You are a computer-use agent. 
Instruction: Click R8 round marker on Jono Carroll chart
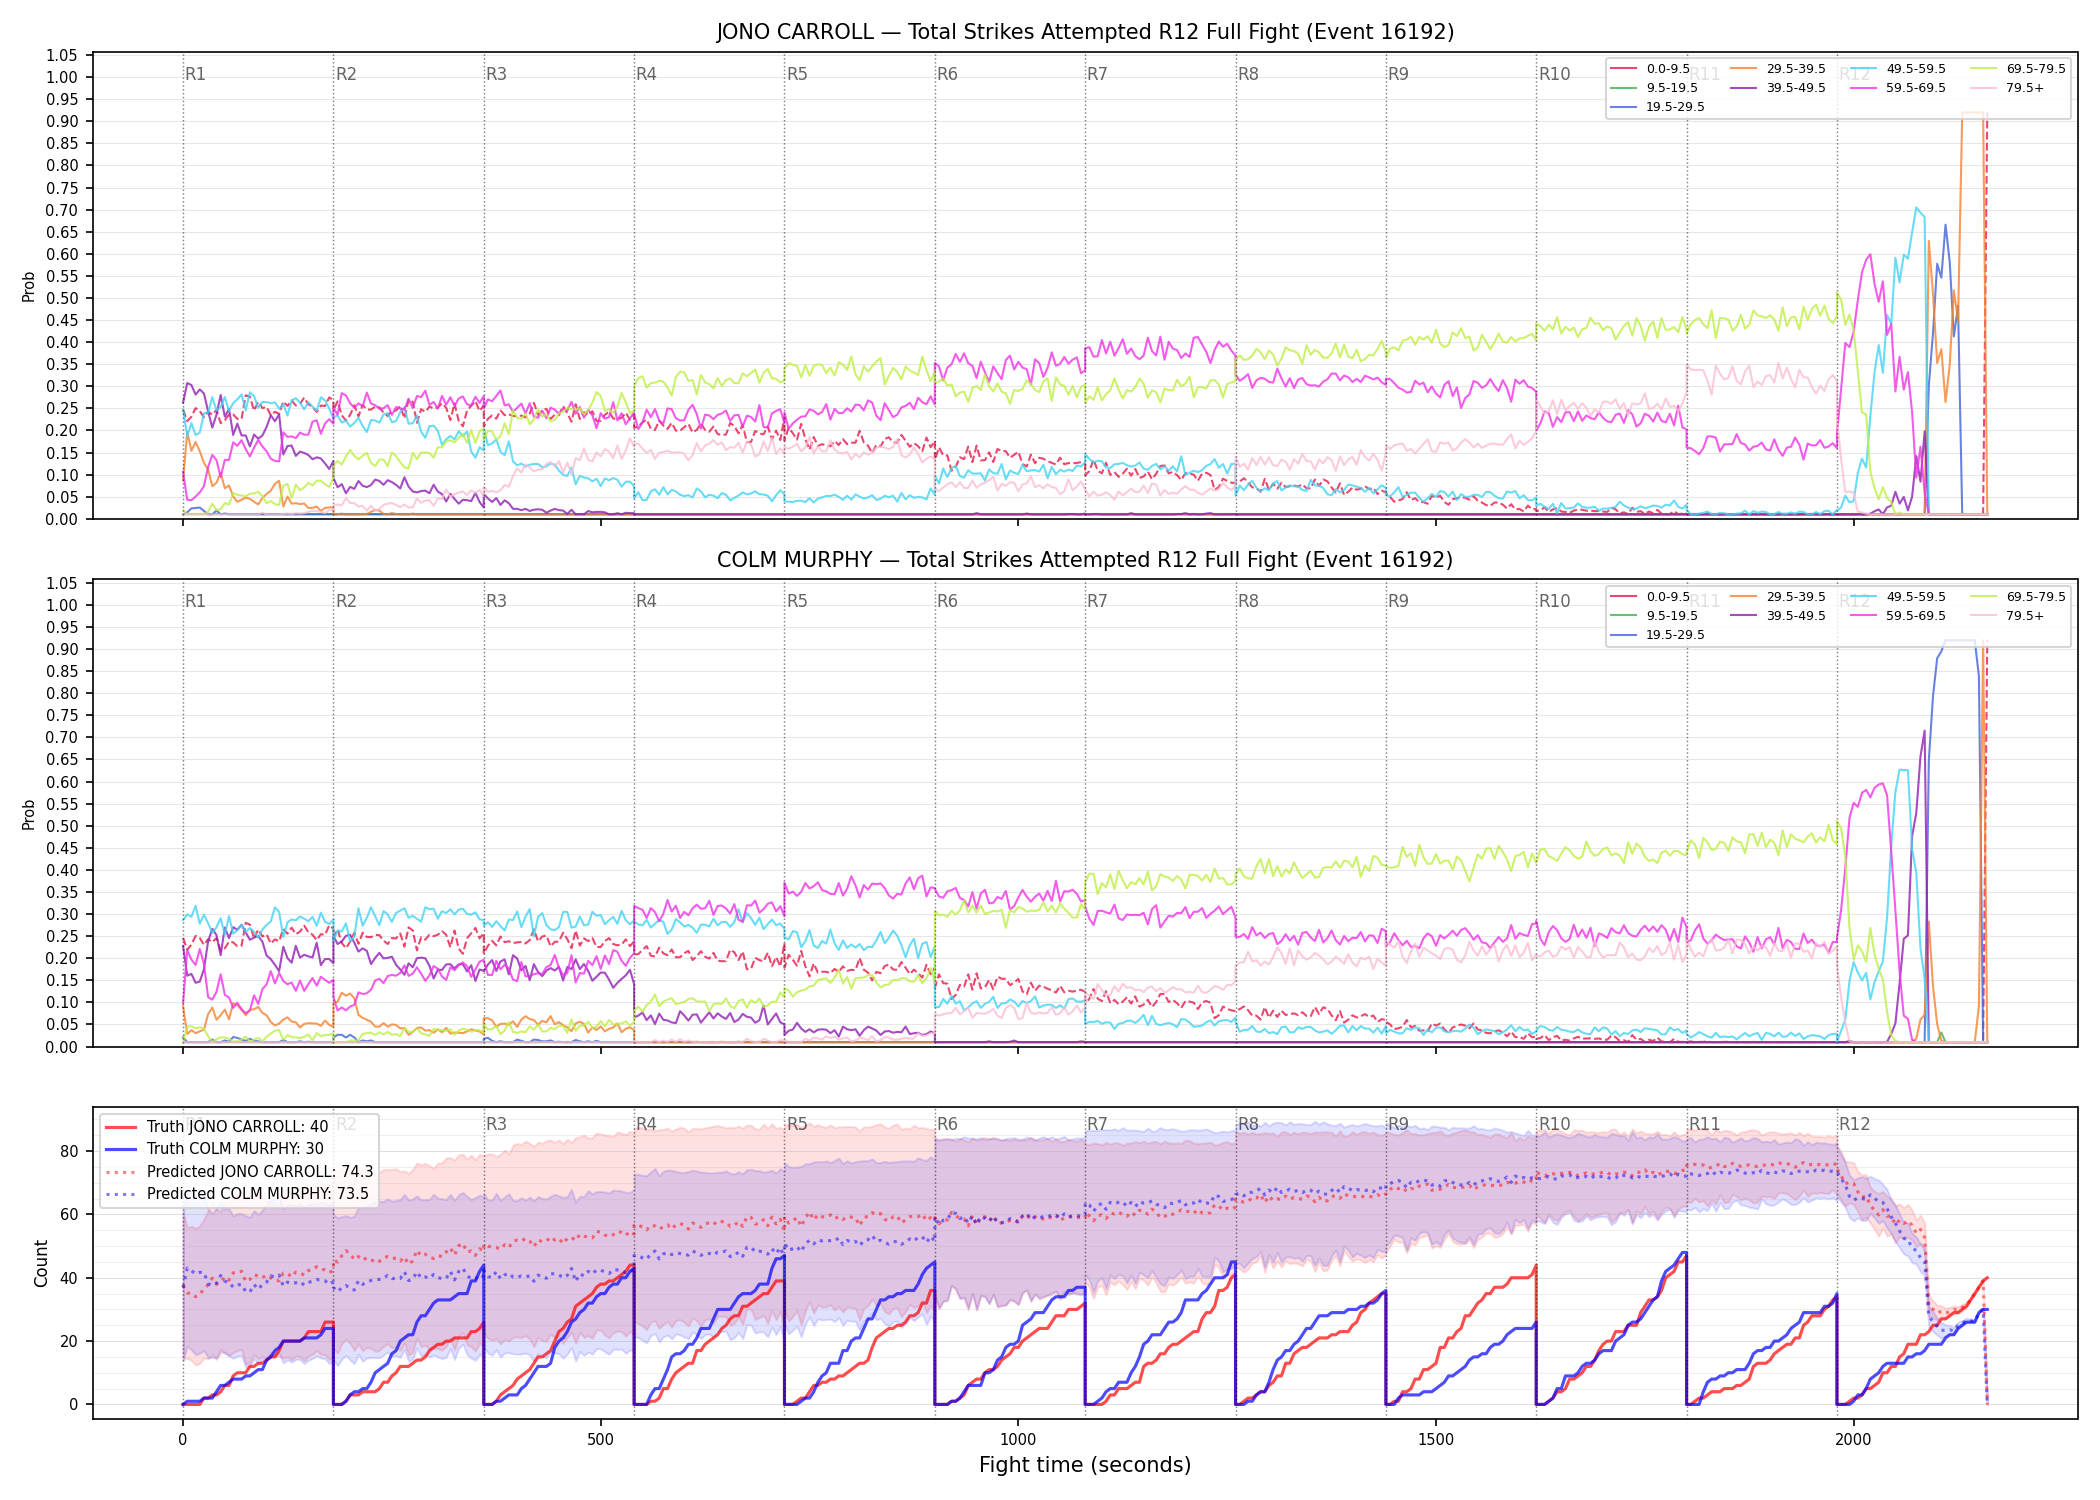pyautogui.click(x=1248, y=74)
